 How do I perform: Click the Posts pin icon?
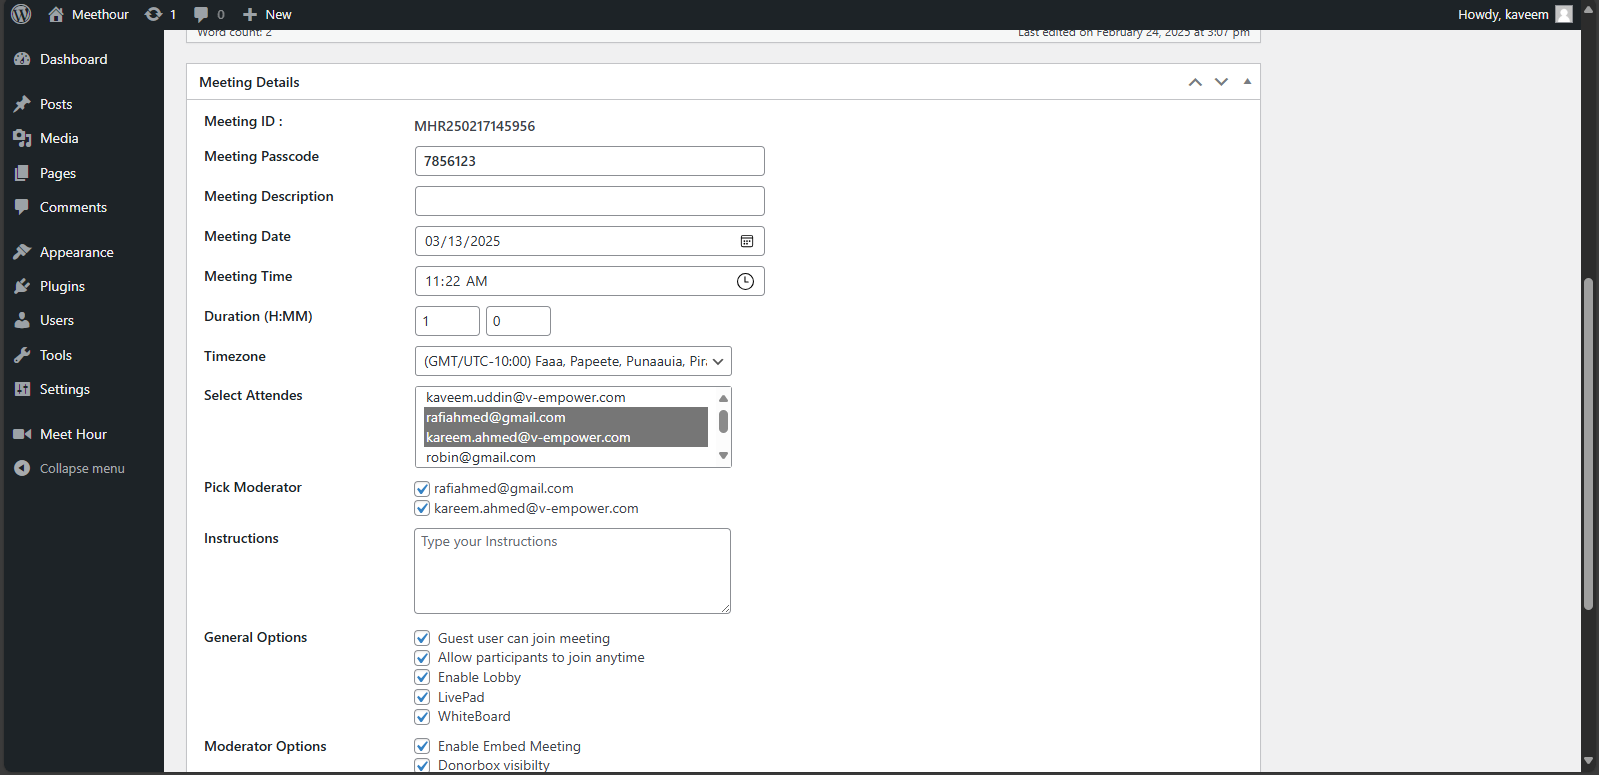22,104
